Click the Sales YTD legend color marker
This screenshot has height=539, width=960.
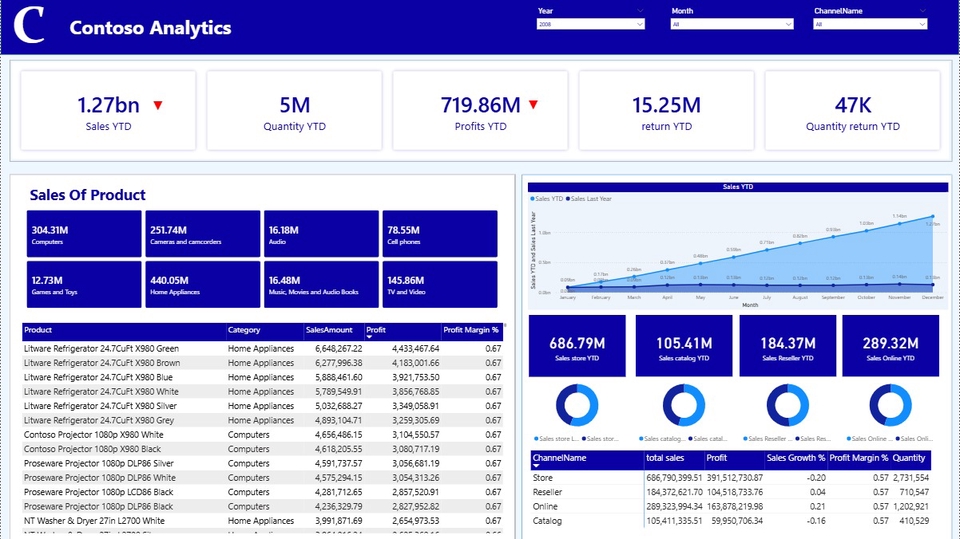click(x=533, y=199)
